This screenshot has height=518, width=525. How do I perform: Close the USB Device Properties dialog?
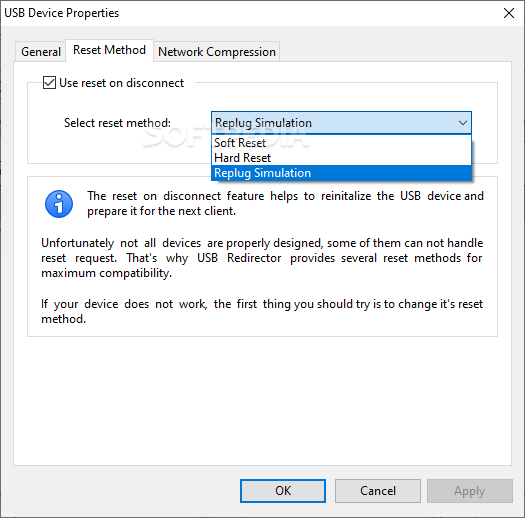509,13
